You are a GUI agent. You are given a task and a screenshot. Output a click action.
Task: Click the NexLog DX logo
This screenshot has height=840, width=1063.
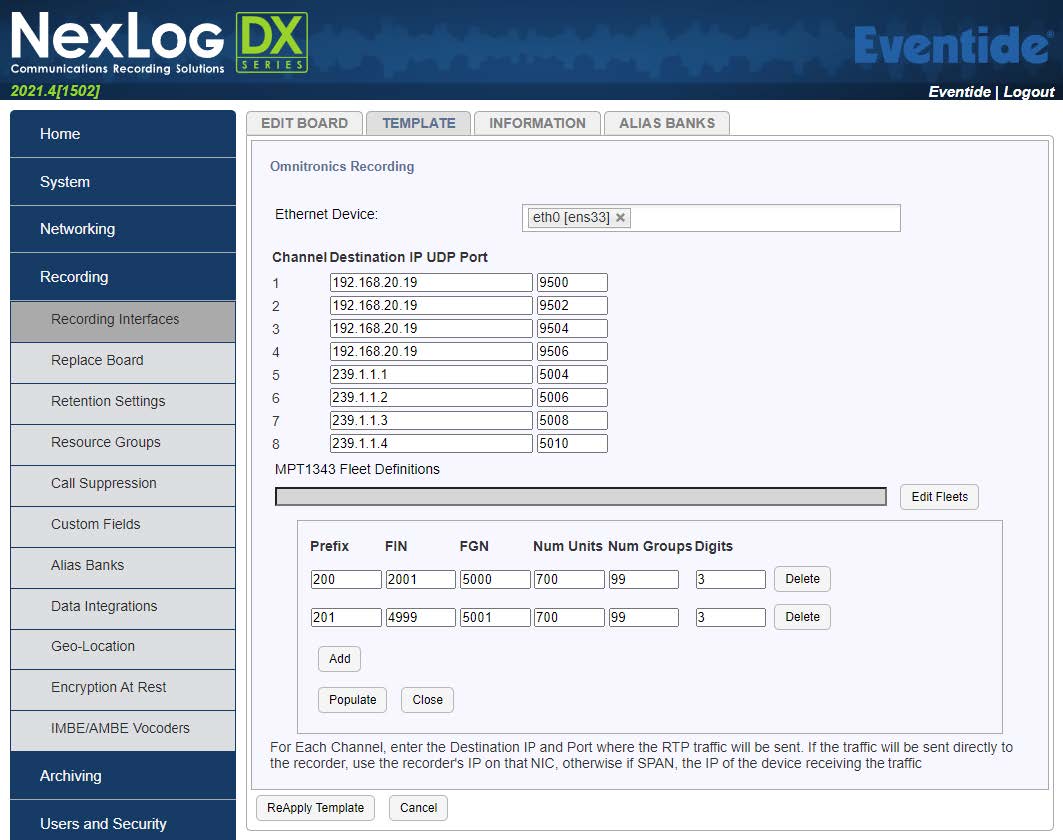[x=160, y=45]
